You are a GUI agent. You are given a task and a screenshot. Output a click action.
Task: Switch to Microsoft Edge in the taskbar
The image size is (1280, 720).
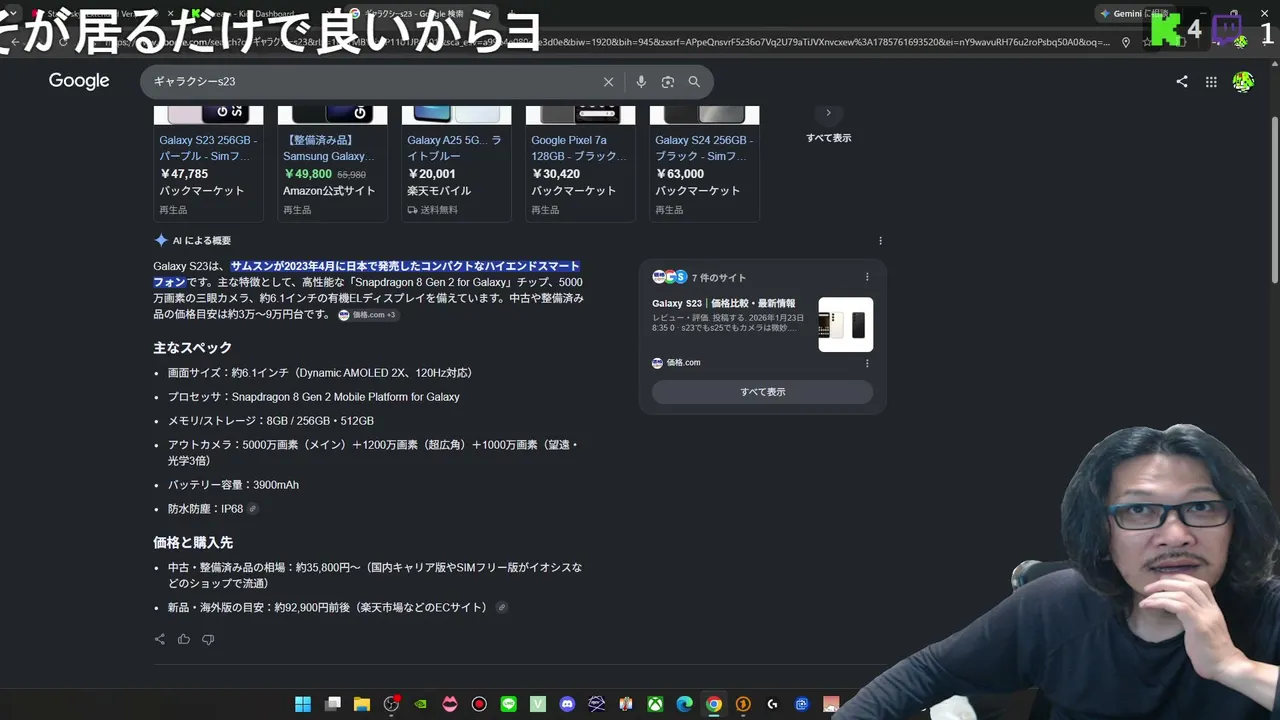click(684, 704)
